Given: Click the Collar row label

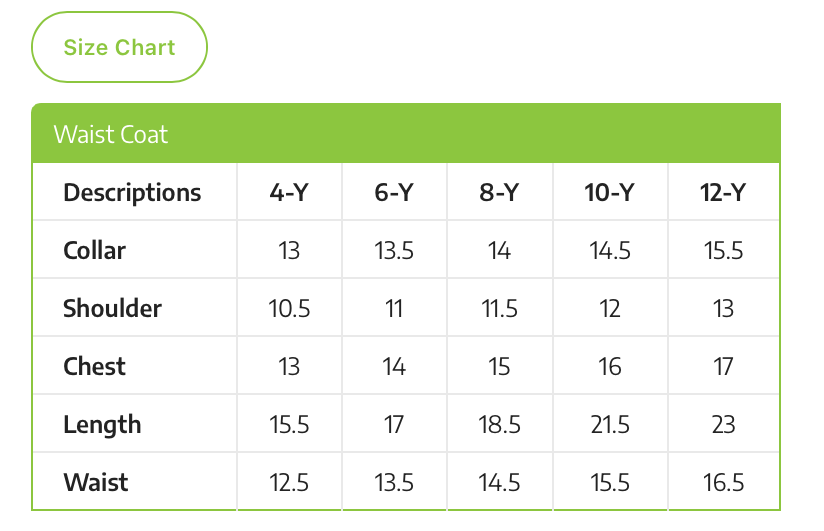Looking at the screenshot, I should tap(94, 250).
